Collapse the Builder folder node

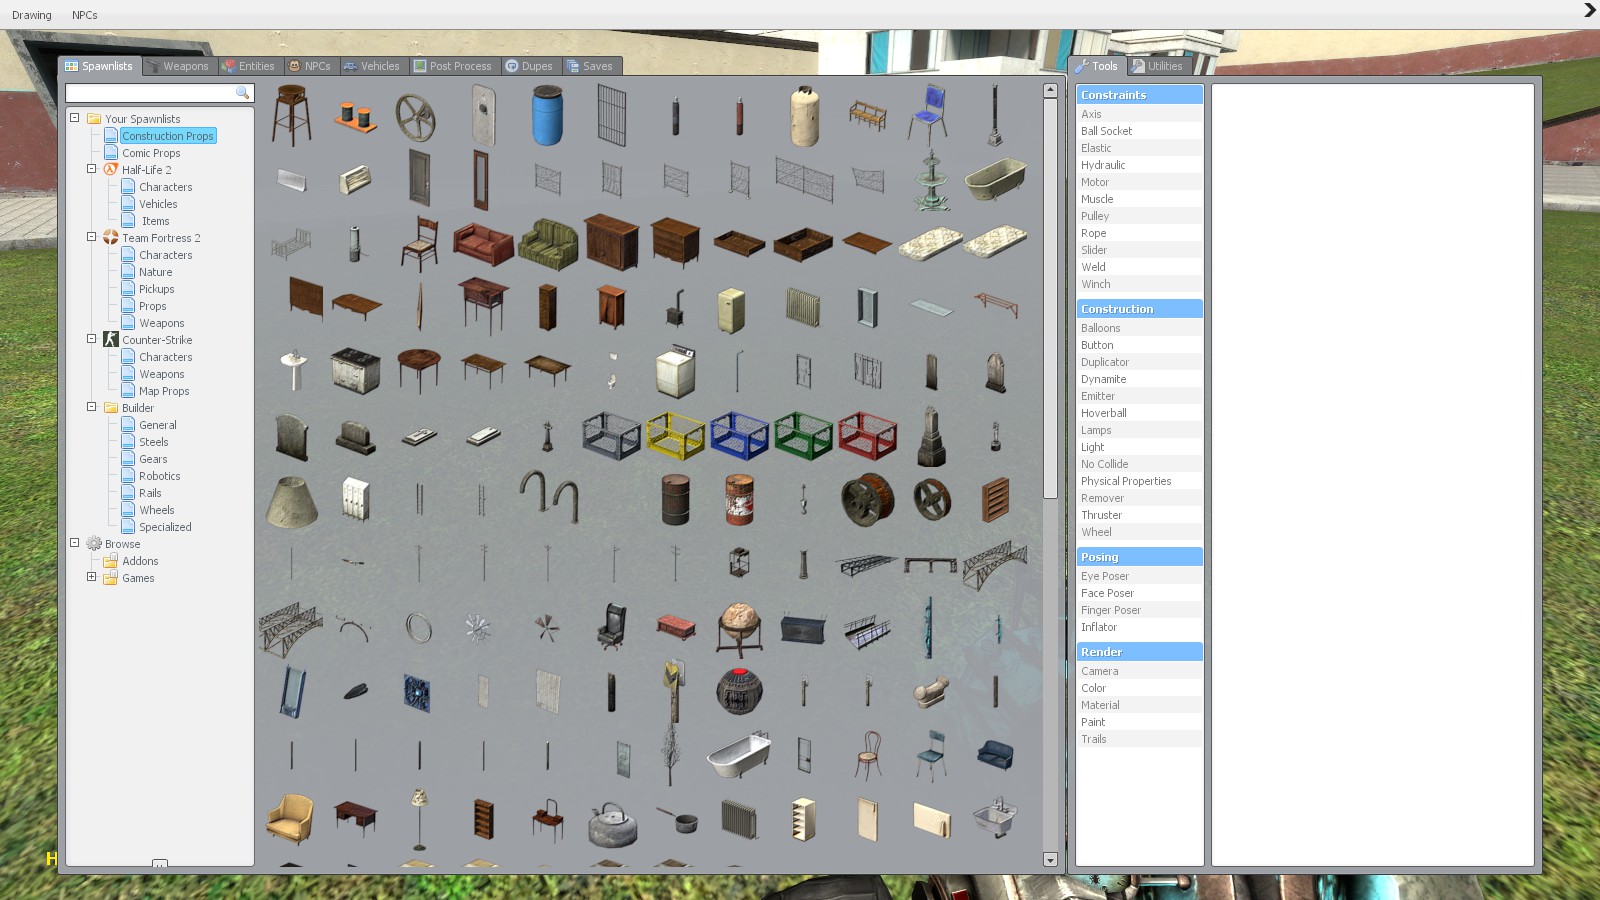(91, 407)
